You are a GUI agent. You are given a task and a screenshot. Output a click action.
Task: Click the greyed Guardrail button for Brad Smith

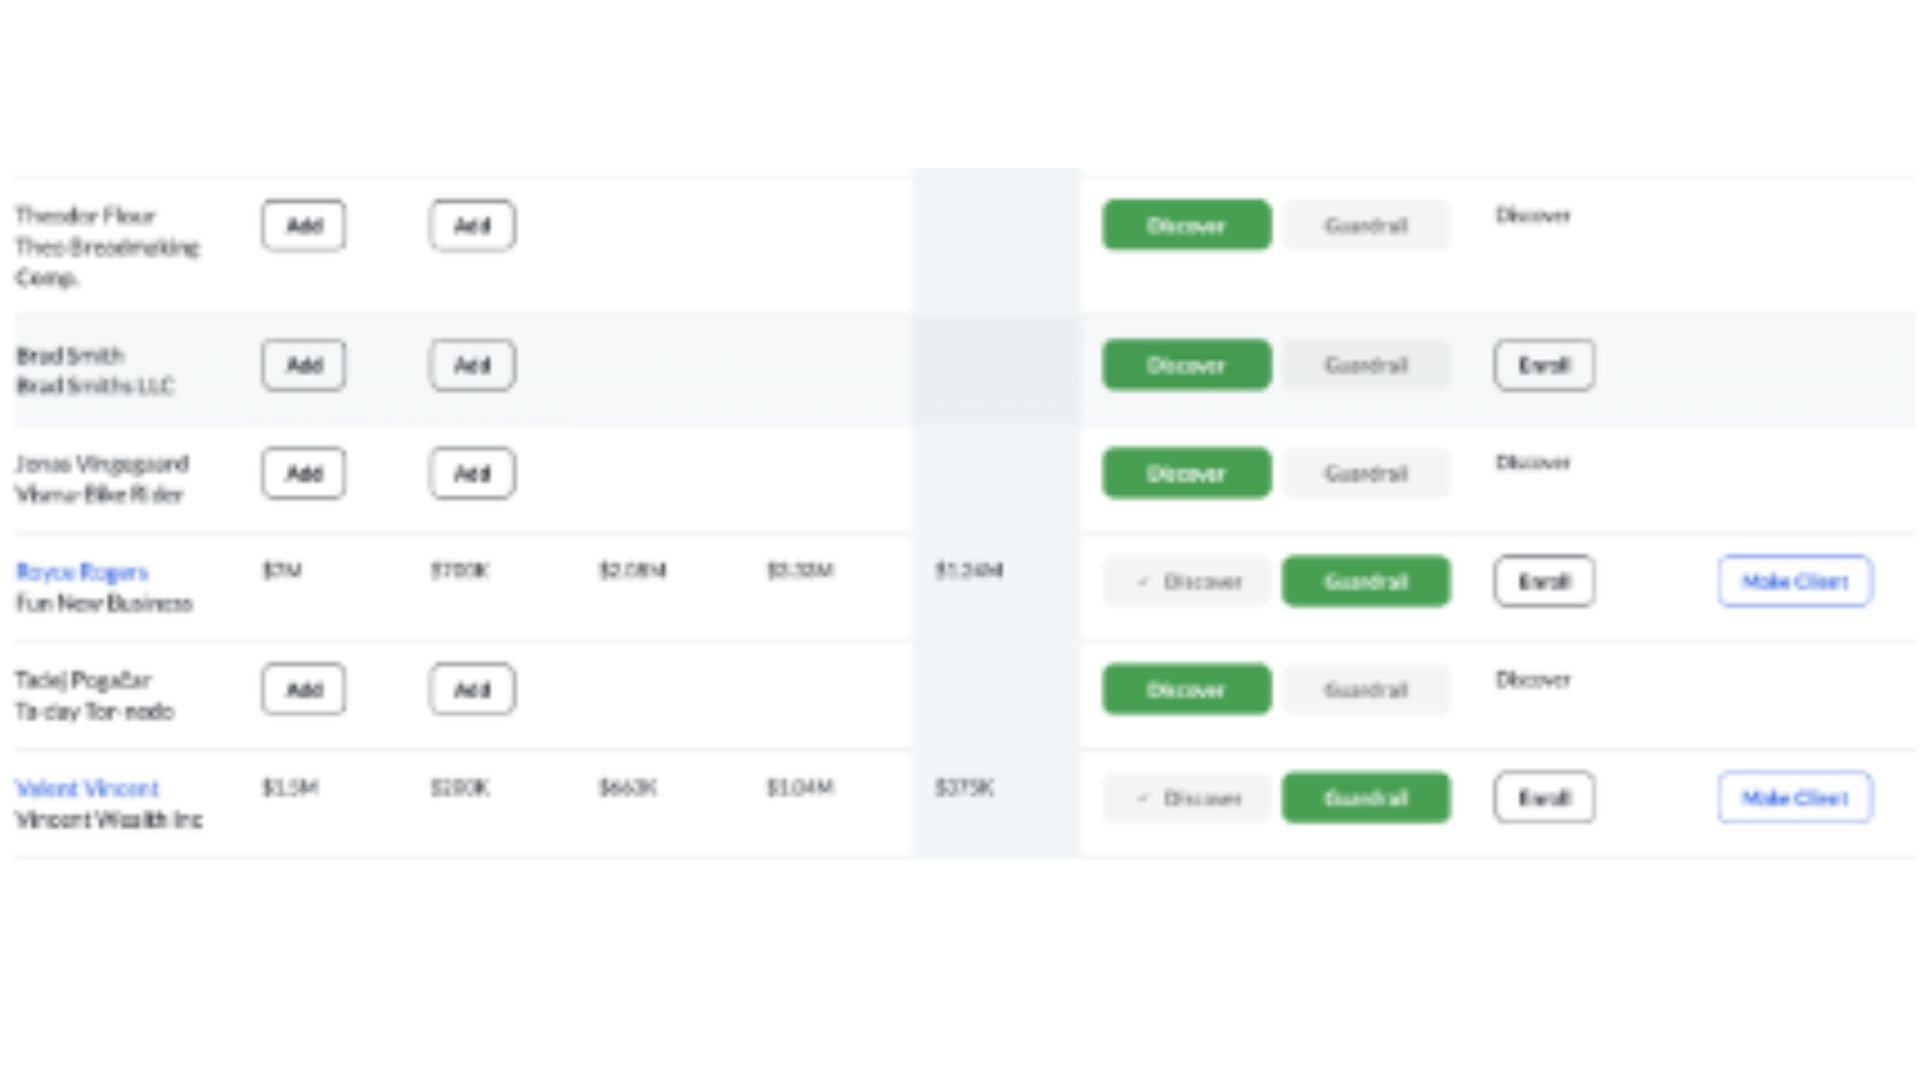click(x=1365, y=365)
